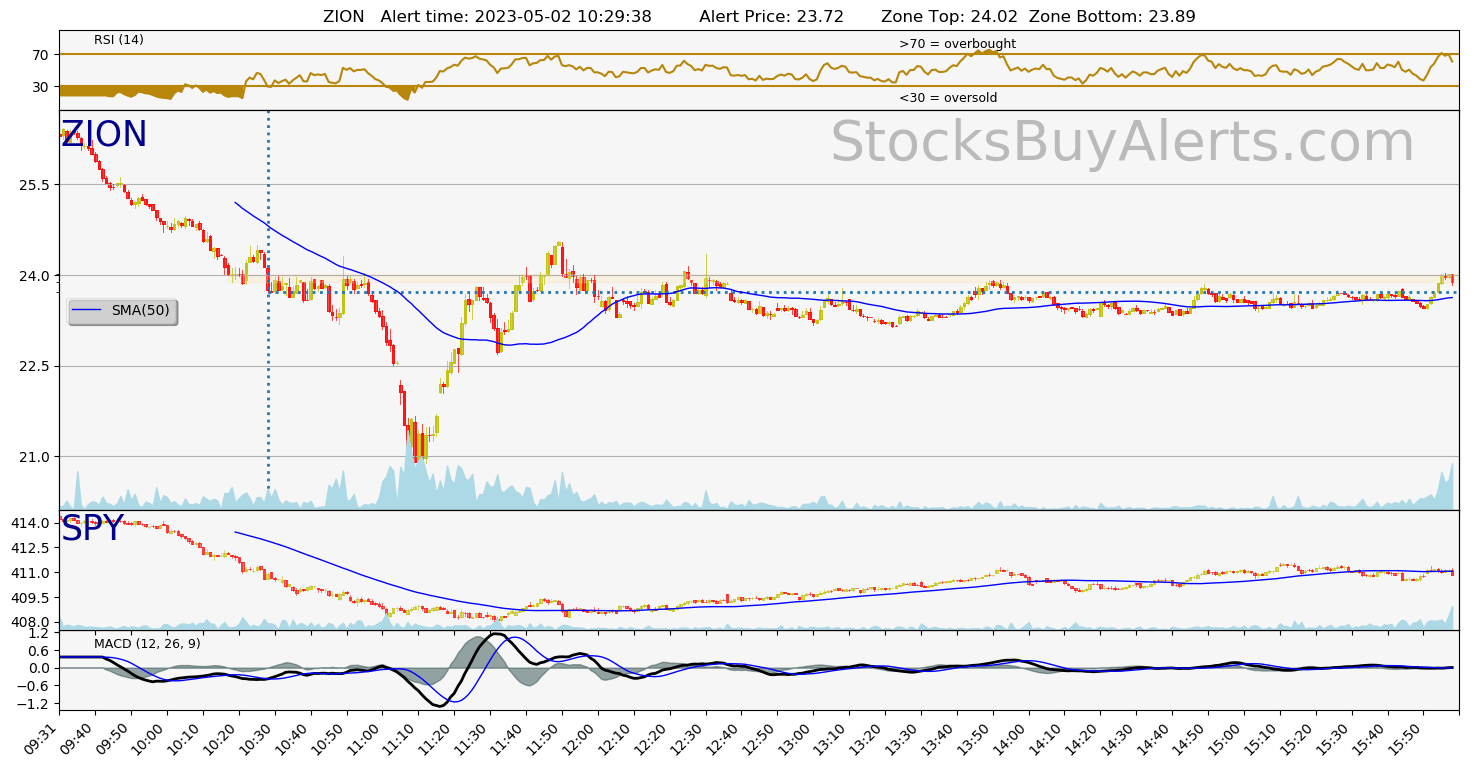Click the 24.0 price axis label
The height and width of the screenshot is (768, 1474).
(34, 276)
